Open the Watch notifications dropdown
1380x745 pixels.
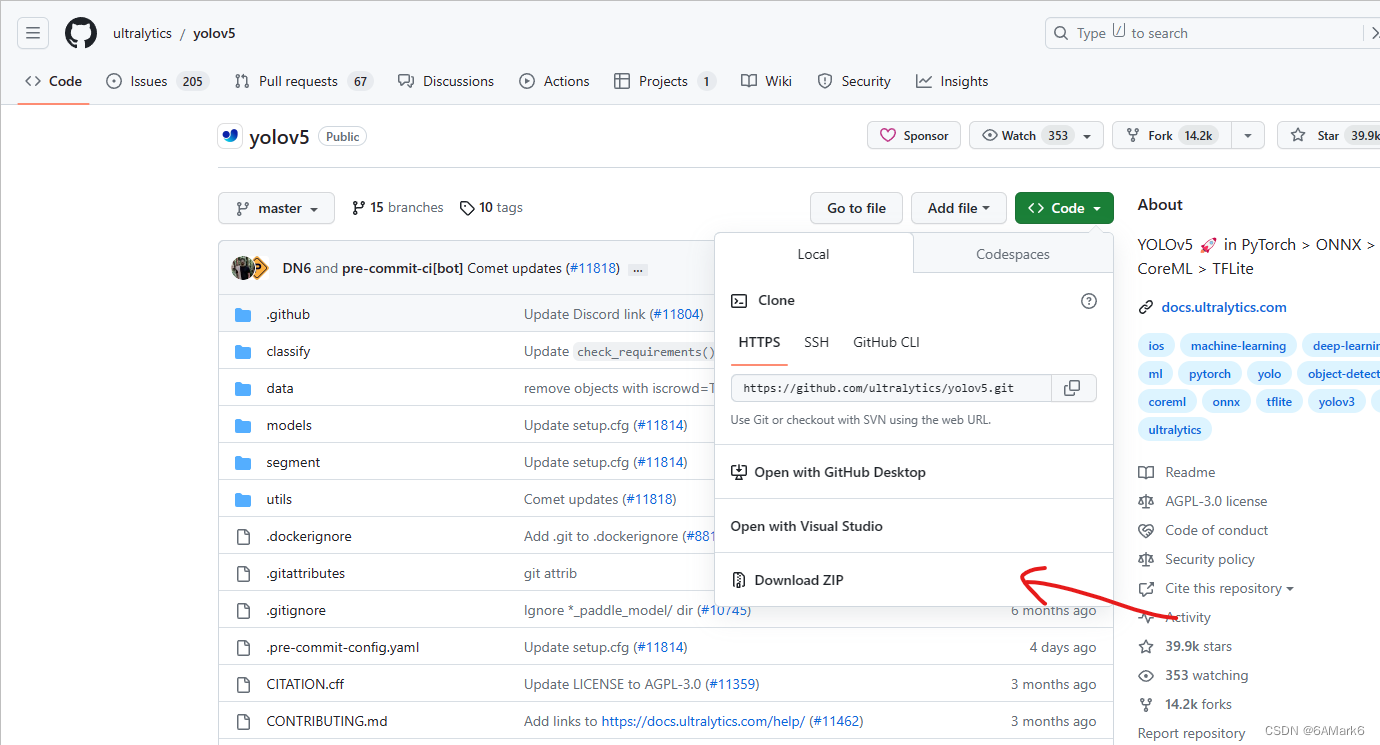click(x=1036, y=135)
